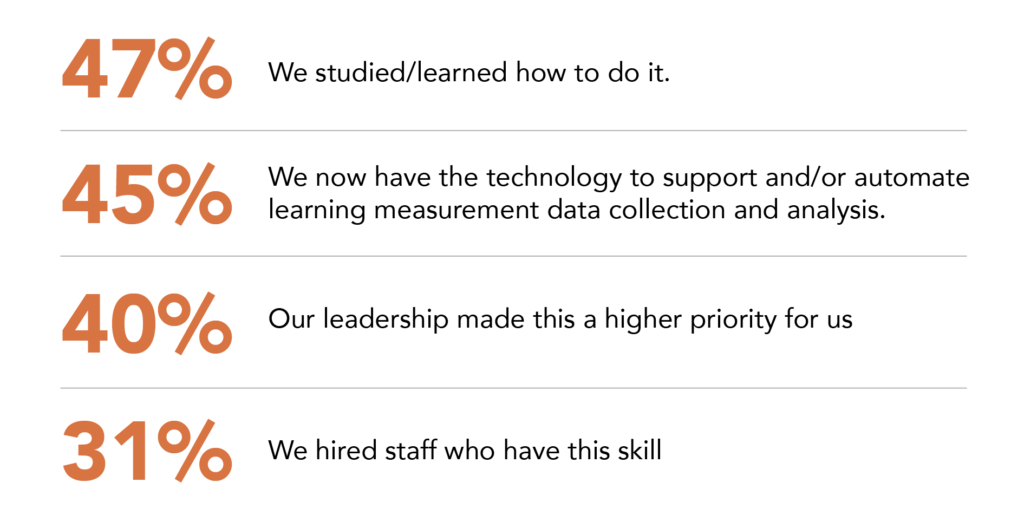Click the "We hired staff who have this skill" text
The height and width of the screenshot is (528, 1024).
pyautogui.click(x=465, y=451)
